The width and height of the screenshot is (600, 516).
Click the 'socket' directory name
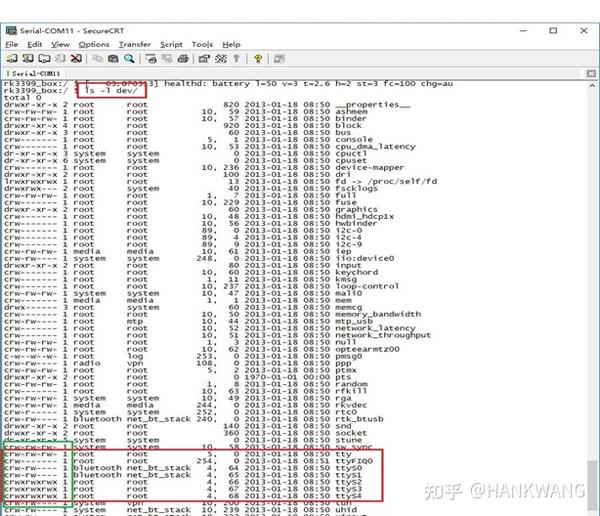tap(351, 433)
